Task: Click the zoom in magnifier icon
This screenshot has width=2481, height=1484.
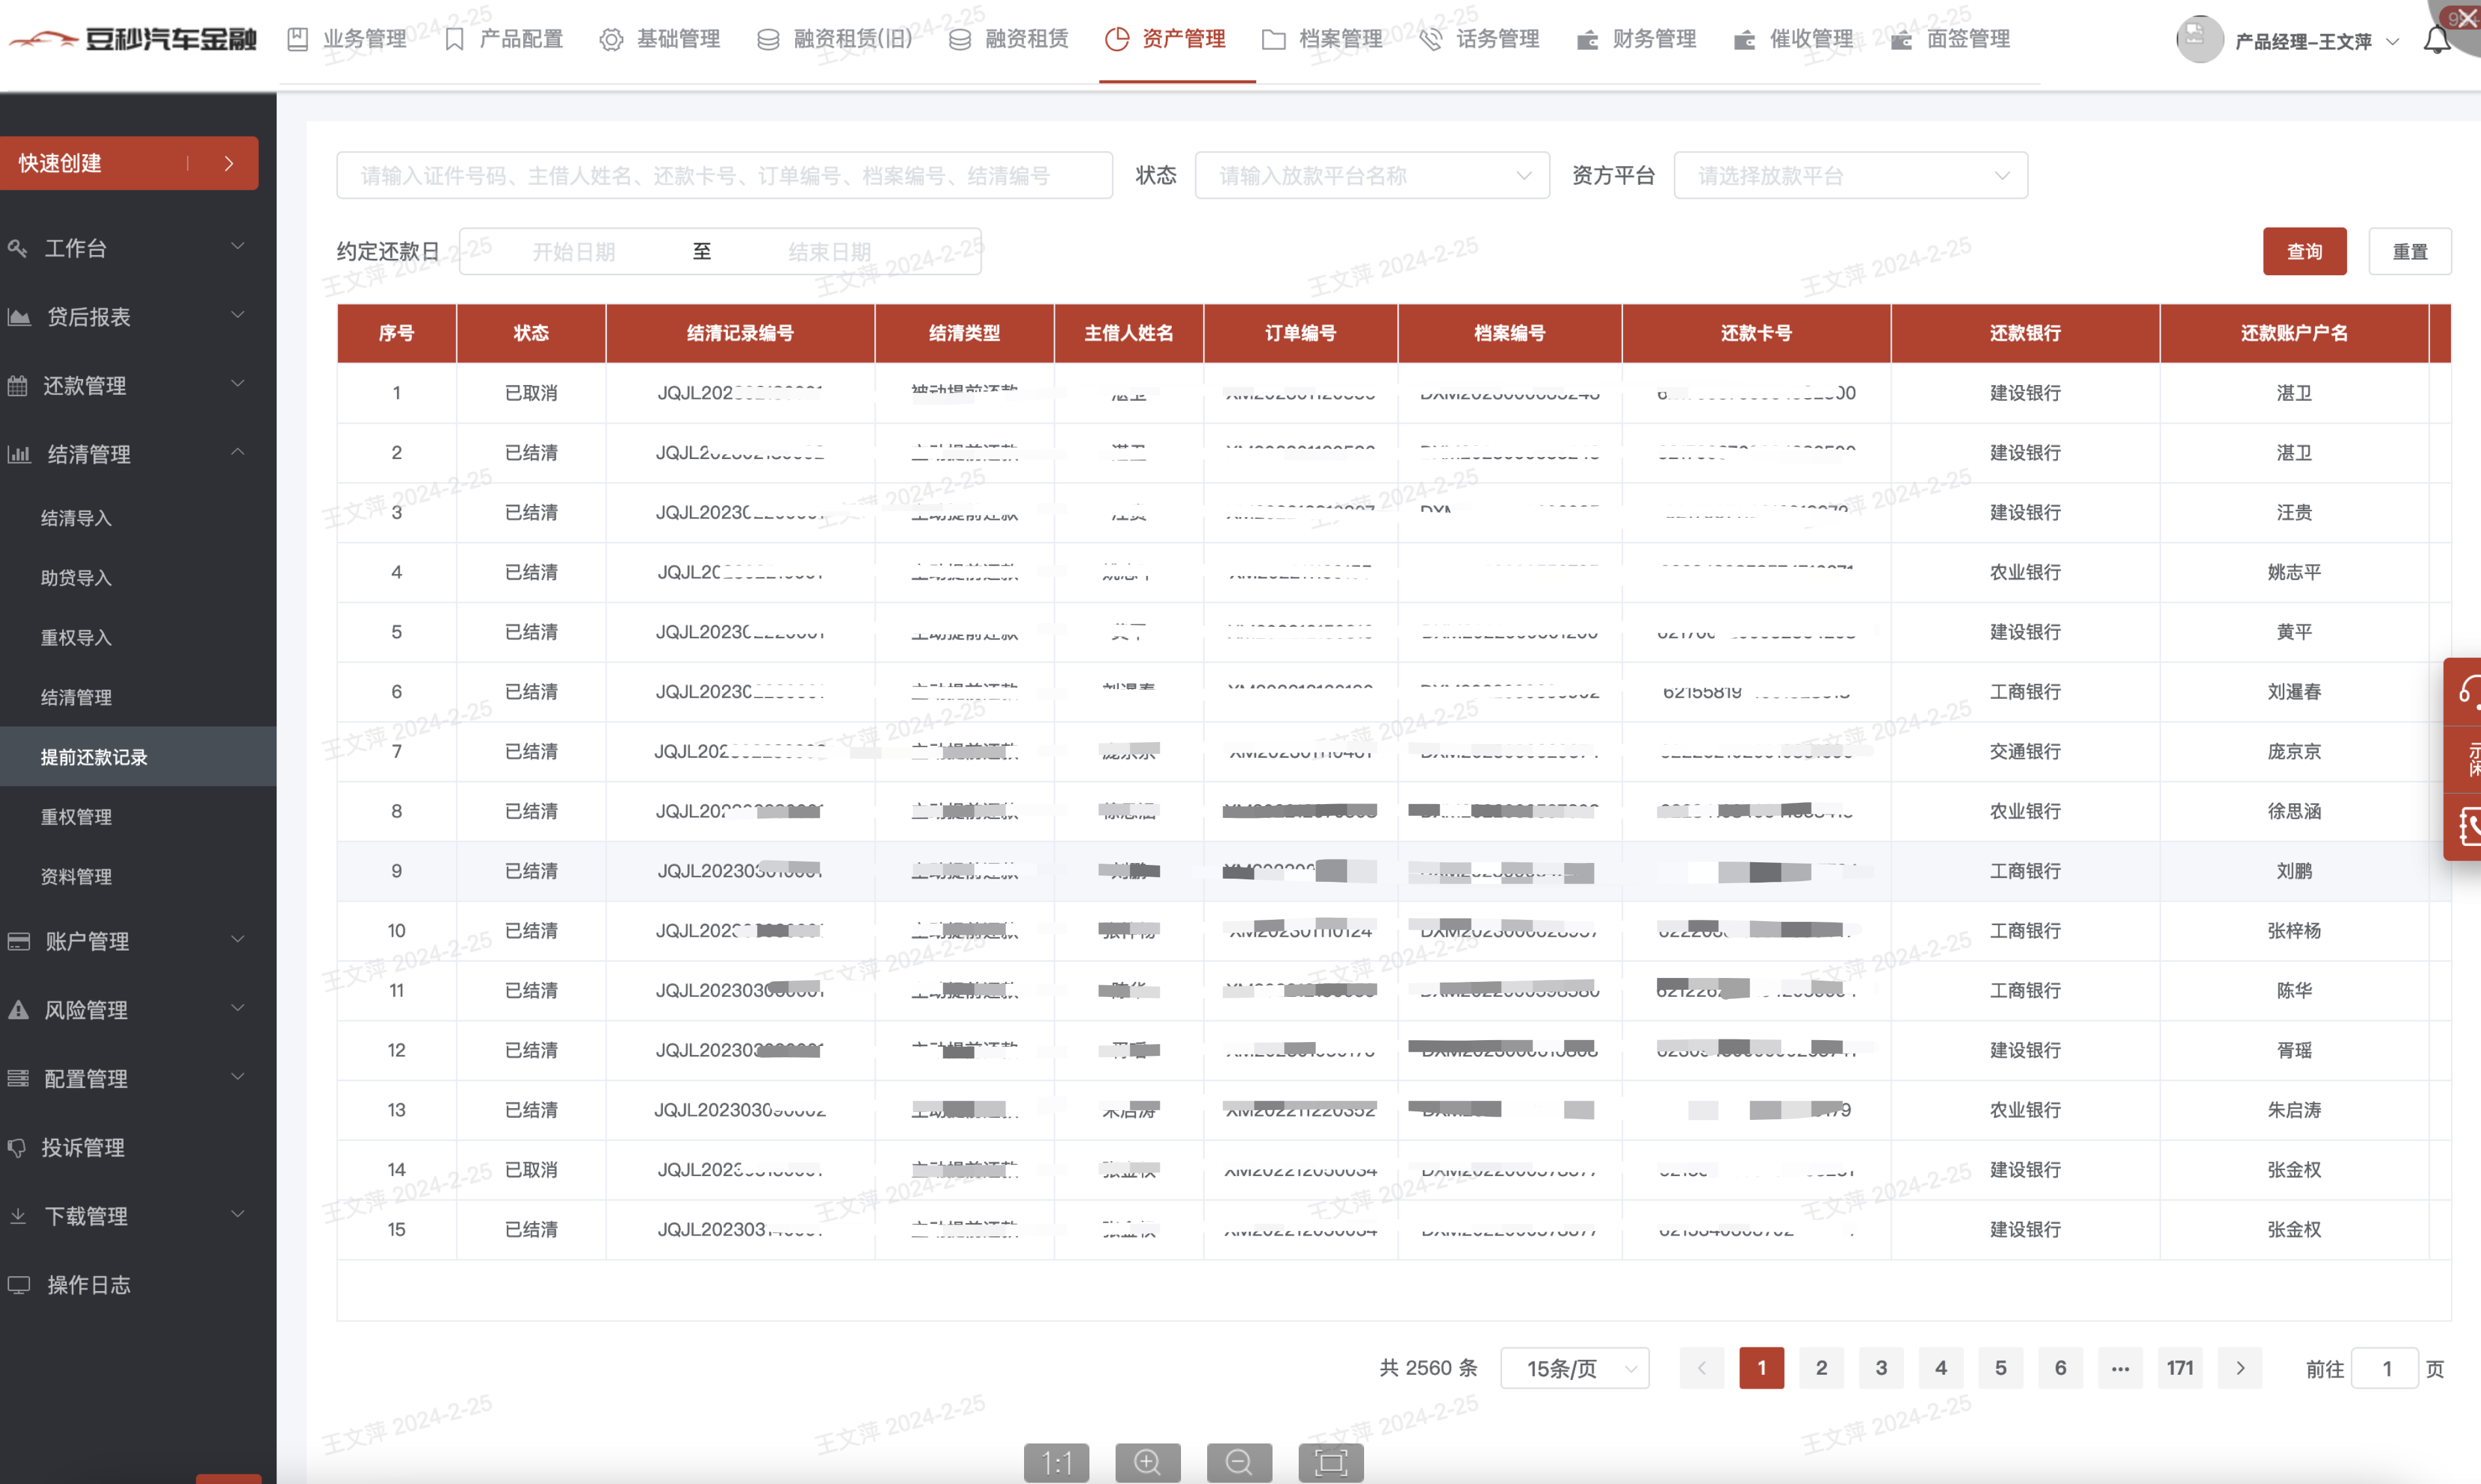Action: pos(1147,1462)
